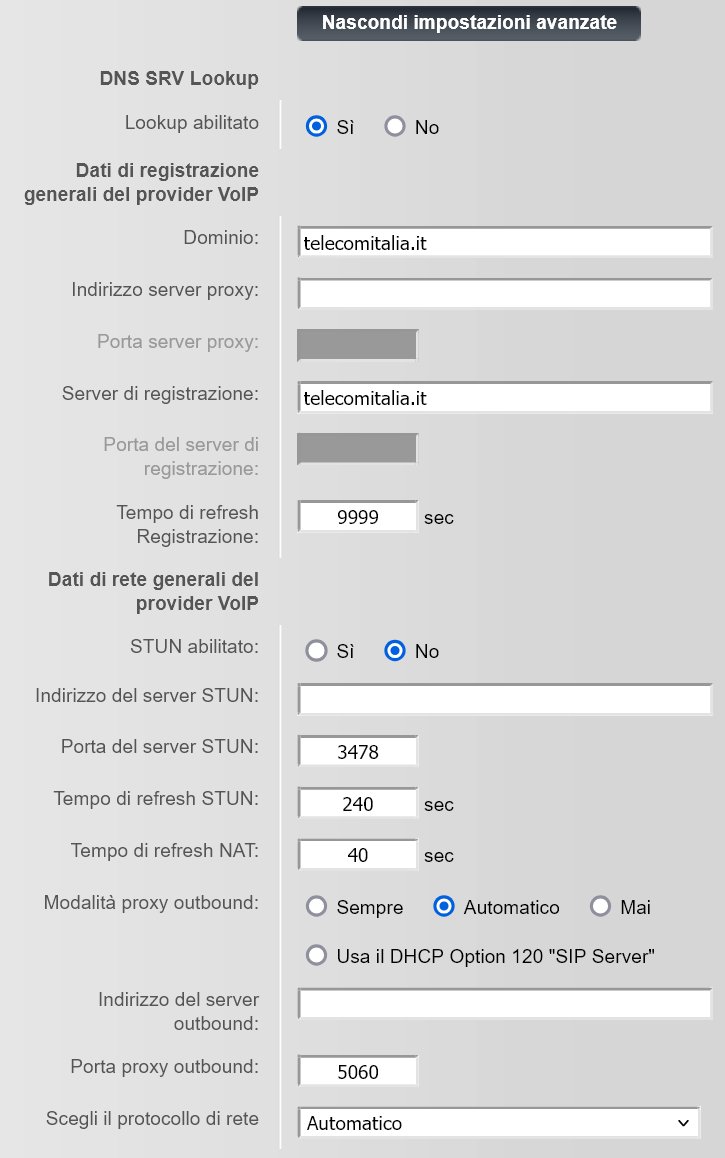Click Tempo di refresh Registrazione field
725x1158 pixels.
point(358,517)
